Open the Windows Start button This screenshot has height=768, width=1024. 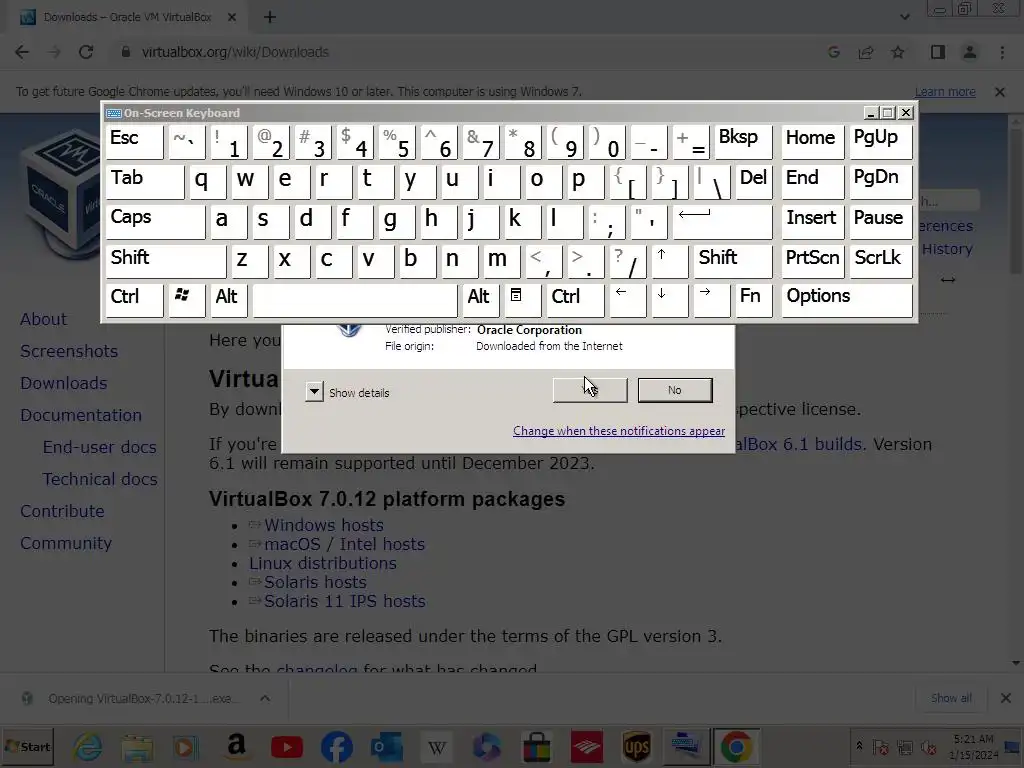(x=28, y=747)
